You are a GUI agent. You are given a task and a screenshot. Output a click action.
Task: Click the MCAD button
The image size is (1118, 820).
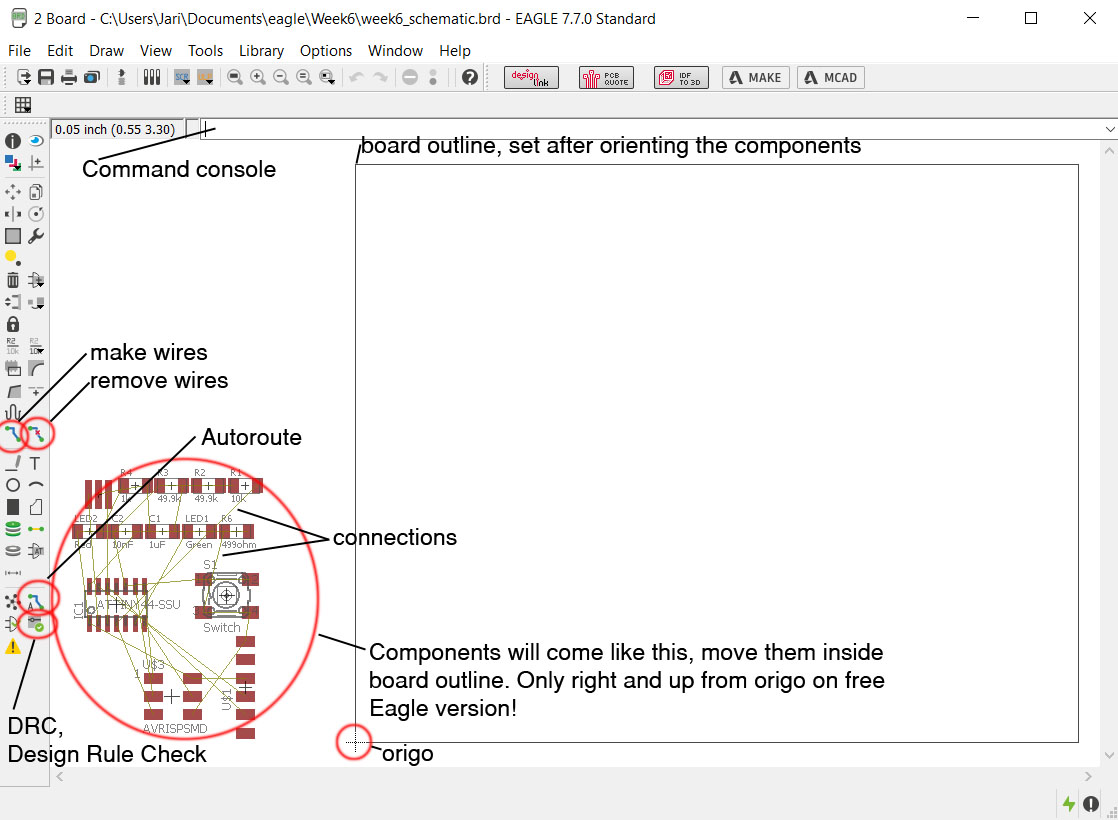click(831, 77)
